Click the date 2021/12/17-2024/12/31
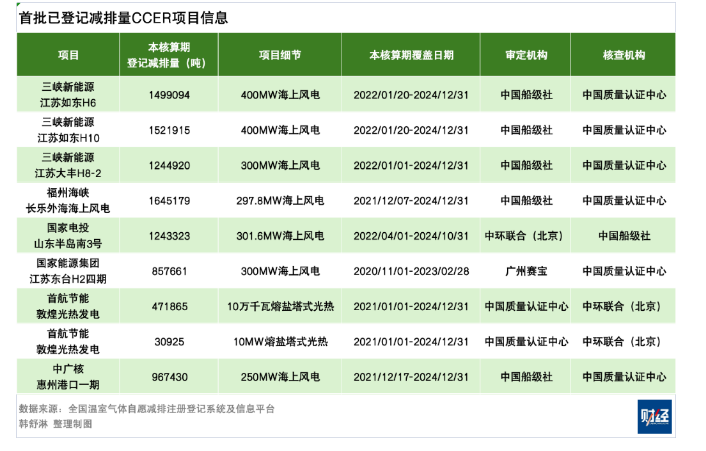Image resolution: width=706 pixels, height=451 pixels. click(411, 377)
